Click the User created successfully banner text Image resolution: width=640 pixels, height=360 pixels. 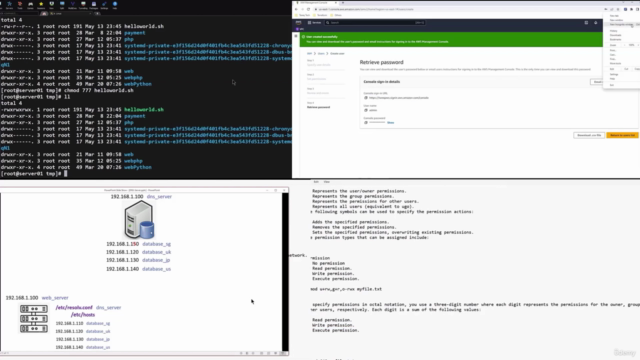322,37
